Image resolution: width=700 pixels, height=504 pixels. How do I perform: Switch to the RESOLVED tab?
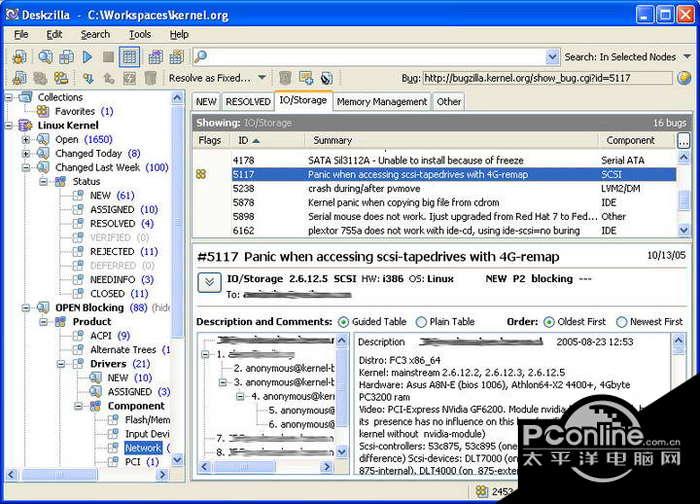[248, 102]
